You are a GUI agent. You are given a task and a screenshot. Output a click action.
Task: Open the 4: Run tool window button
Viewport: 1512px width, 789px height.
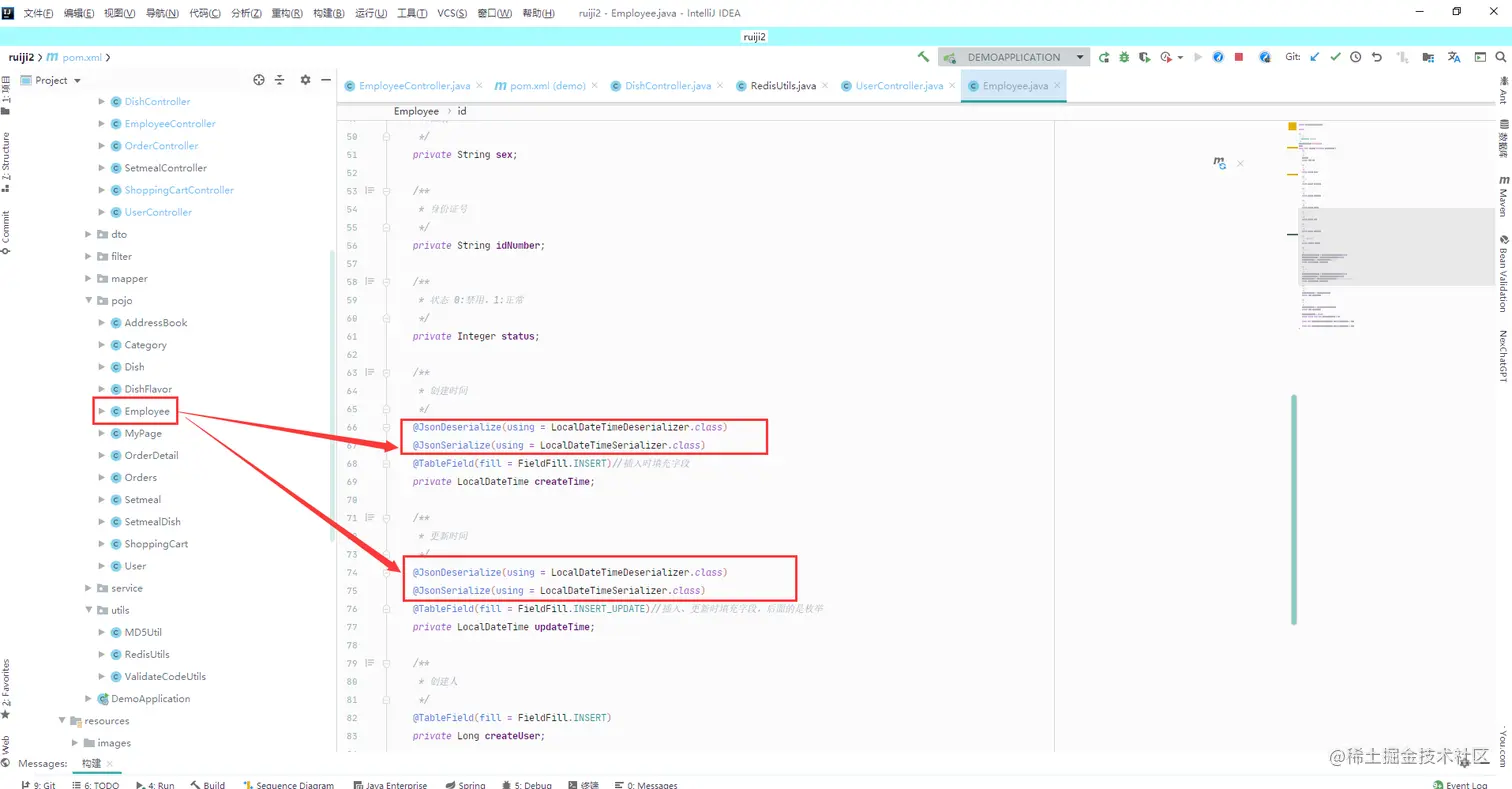[155, 785]
